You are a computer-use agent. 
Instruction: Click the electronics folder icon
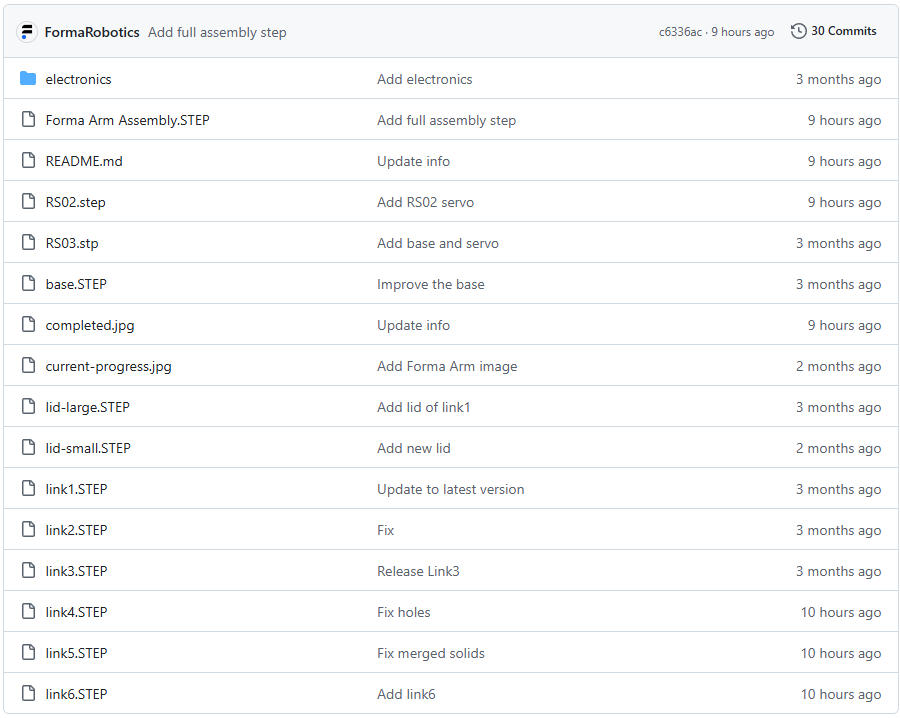coord(28,79)
